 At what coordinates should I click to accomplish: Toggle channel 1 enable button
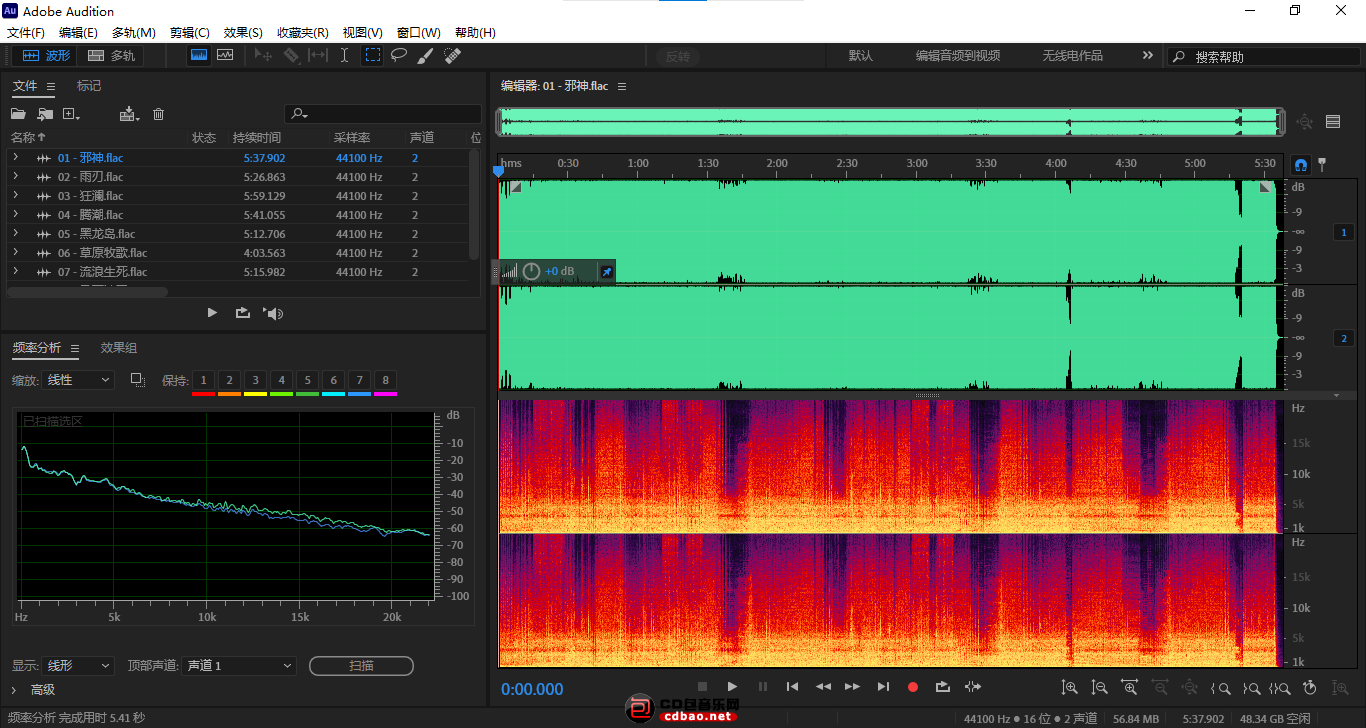point(1344,232)
